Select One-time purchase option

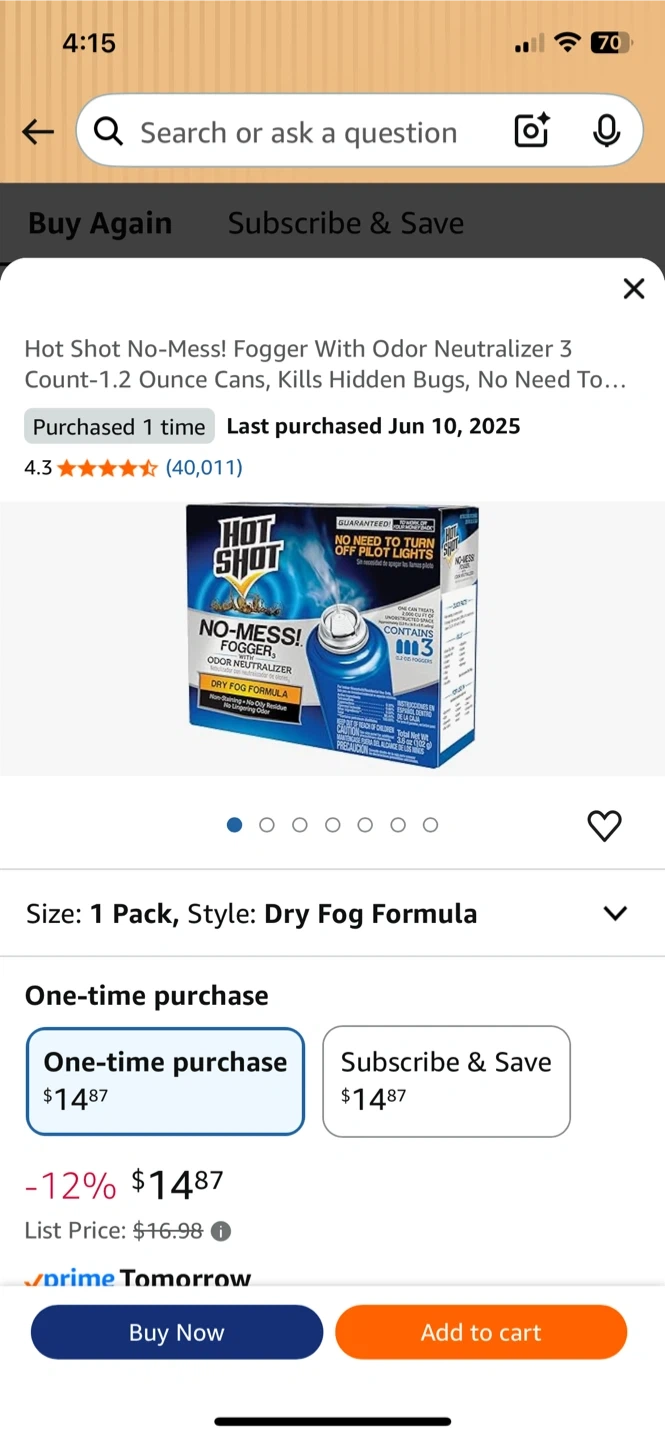[x=165, y=1081]
